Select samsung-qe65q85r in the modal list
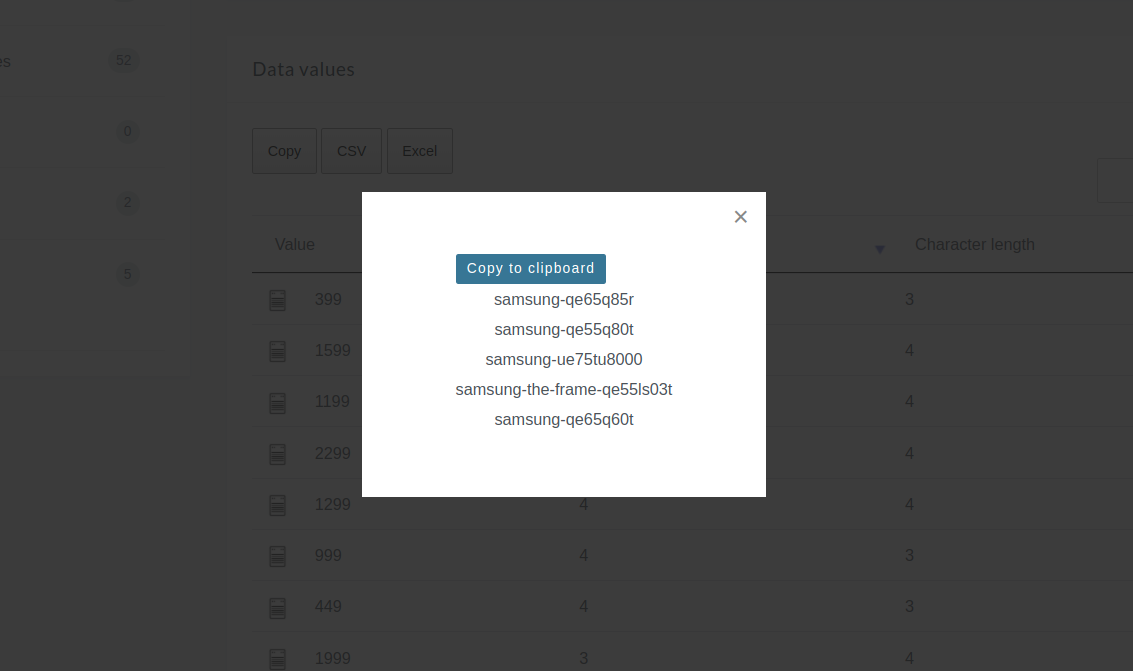The image size is (1133, 671). pyautogui.click(x=564, y=300)
